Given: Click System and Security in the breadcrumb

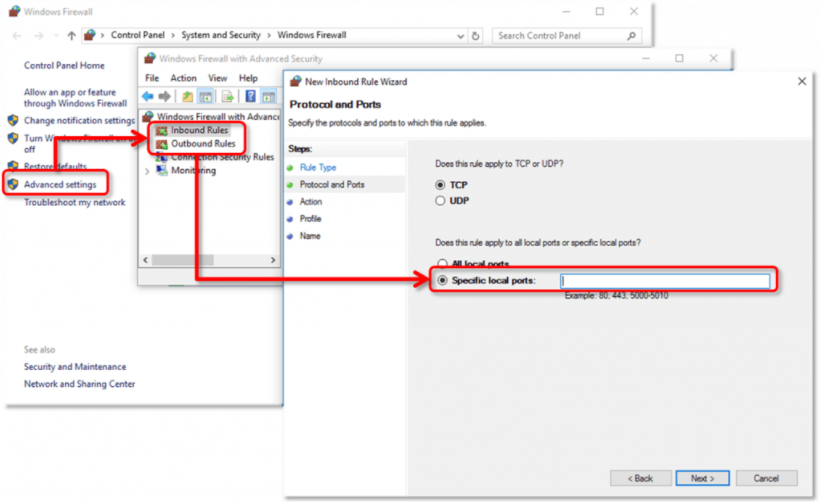Looking at the screenshot, I should point(221,35).
